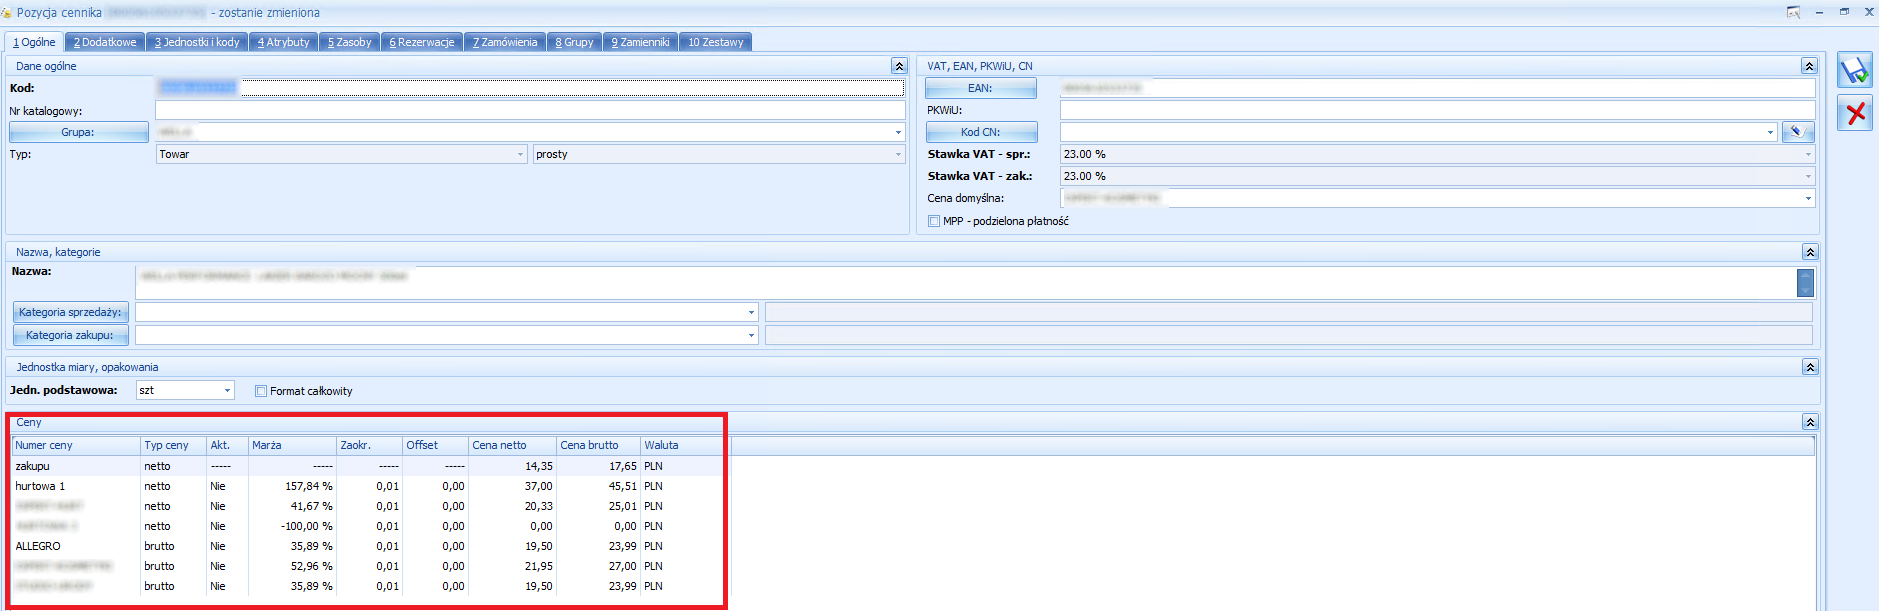Open the Cena domyślna dropdown

tap(1807, 198)
